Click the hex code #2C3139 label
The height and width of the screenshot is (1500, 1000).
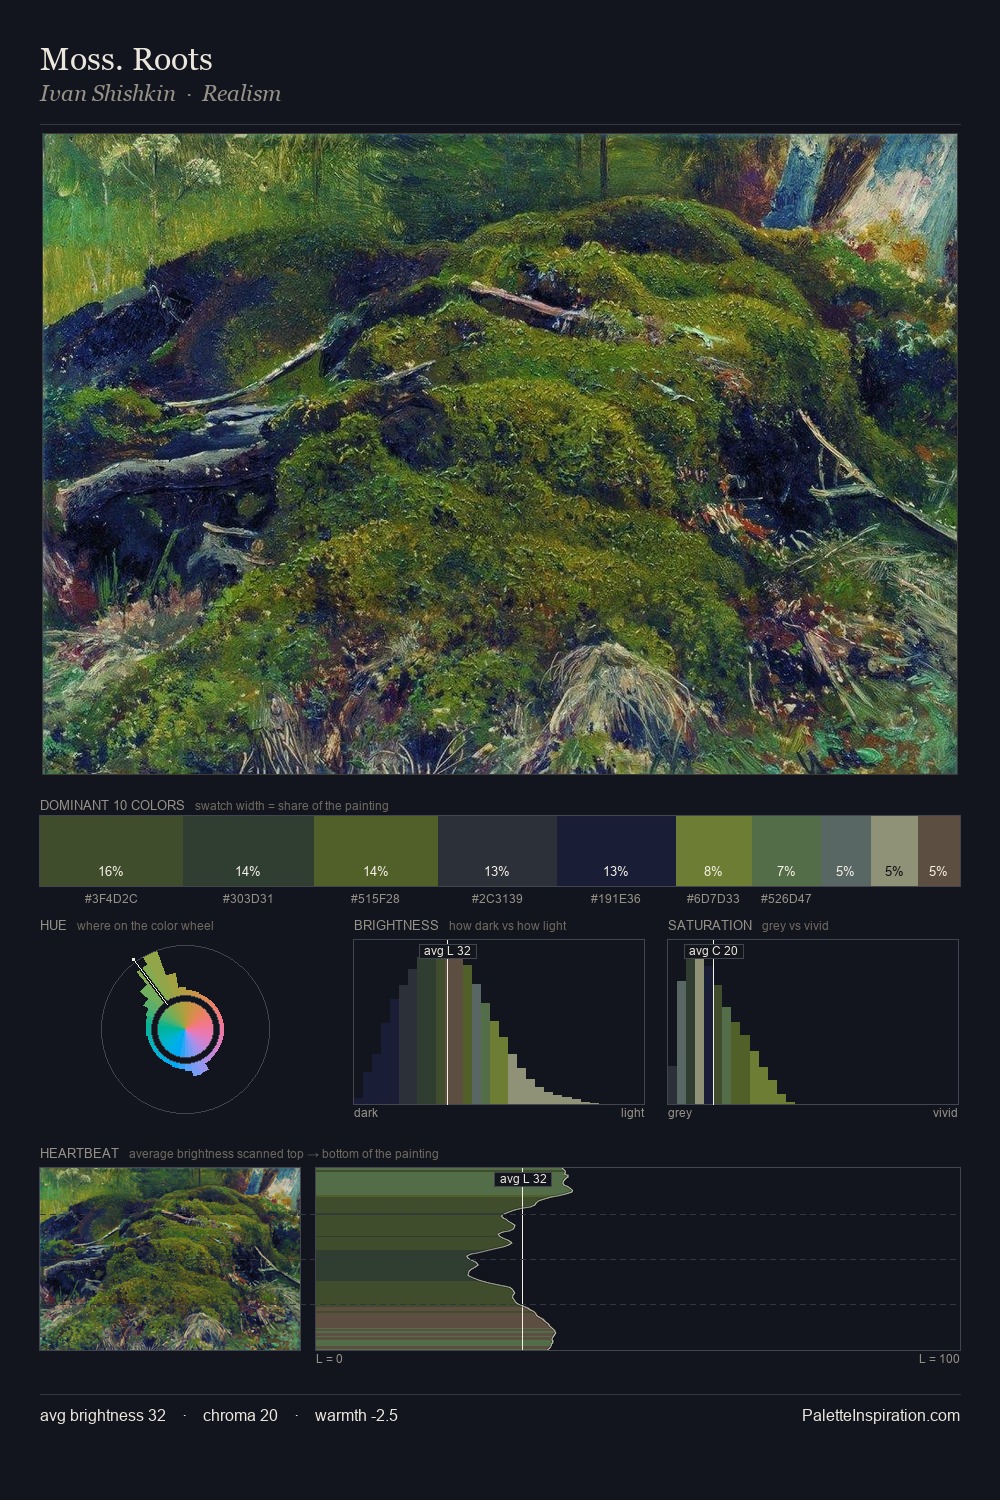[497, 899]
